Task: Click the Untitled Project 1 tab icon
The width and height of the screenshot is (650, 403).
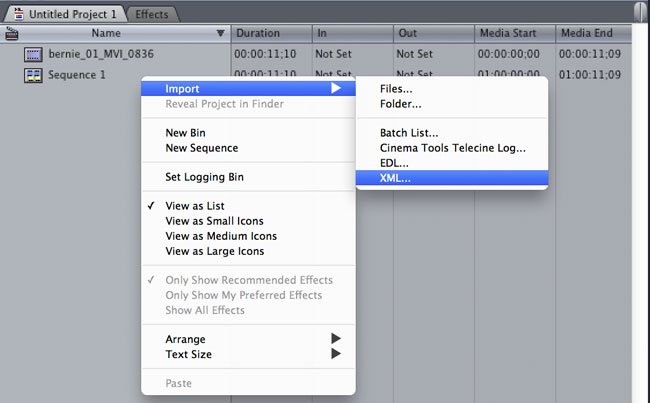Action: 18,14
